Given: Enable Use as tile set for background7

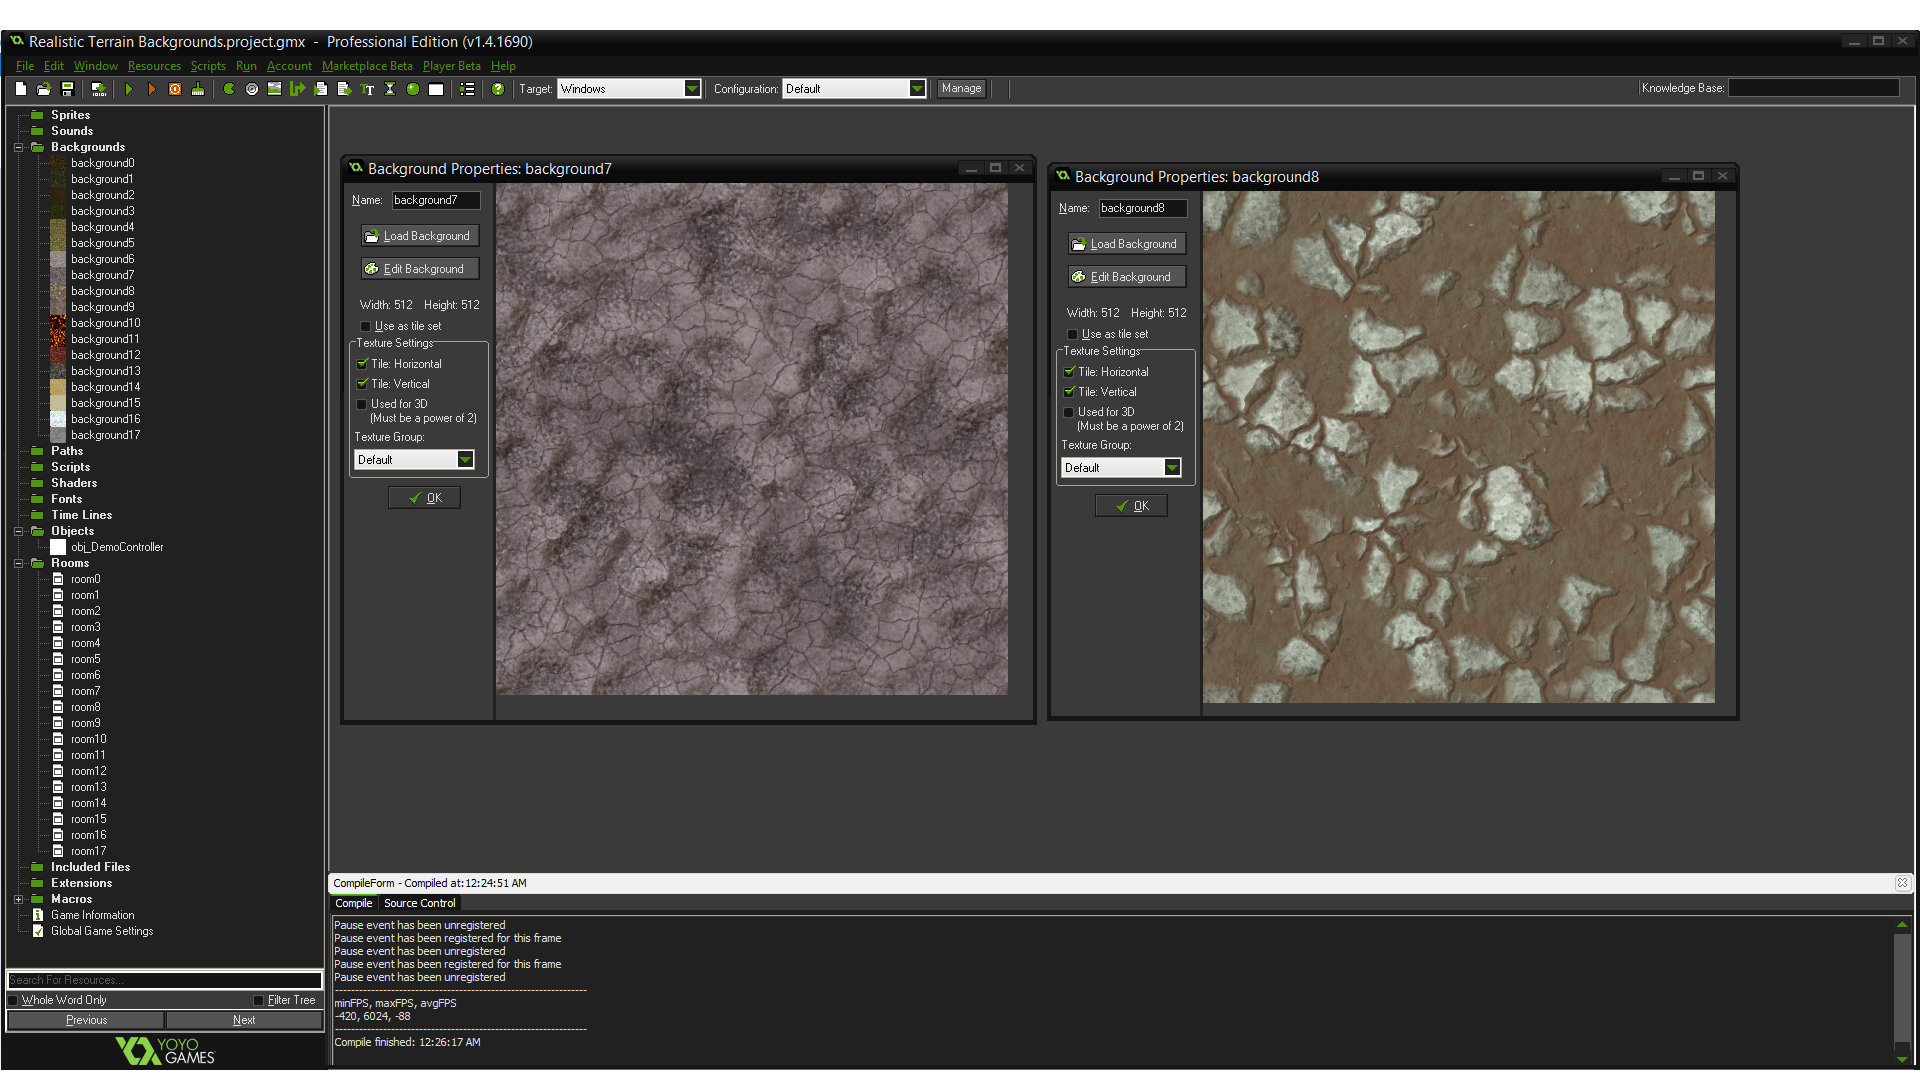Looking at the screenshot, I should (x=366, y=326).
